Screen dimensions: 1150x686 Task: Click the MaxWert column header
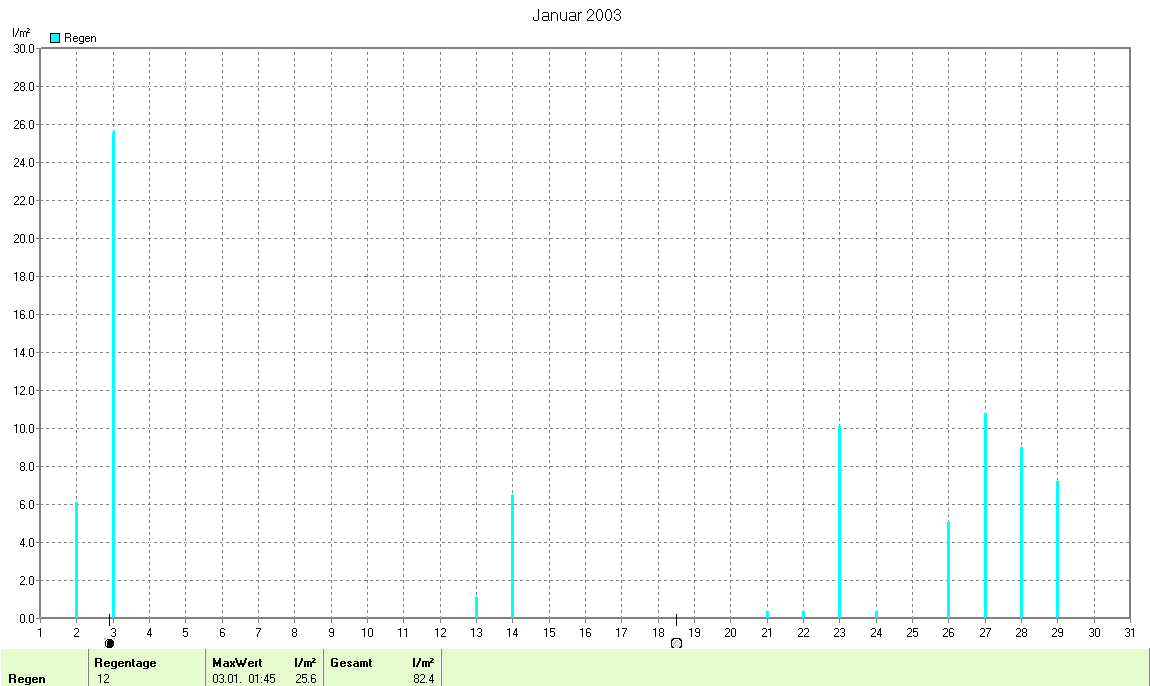235,662
